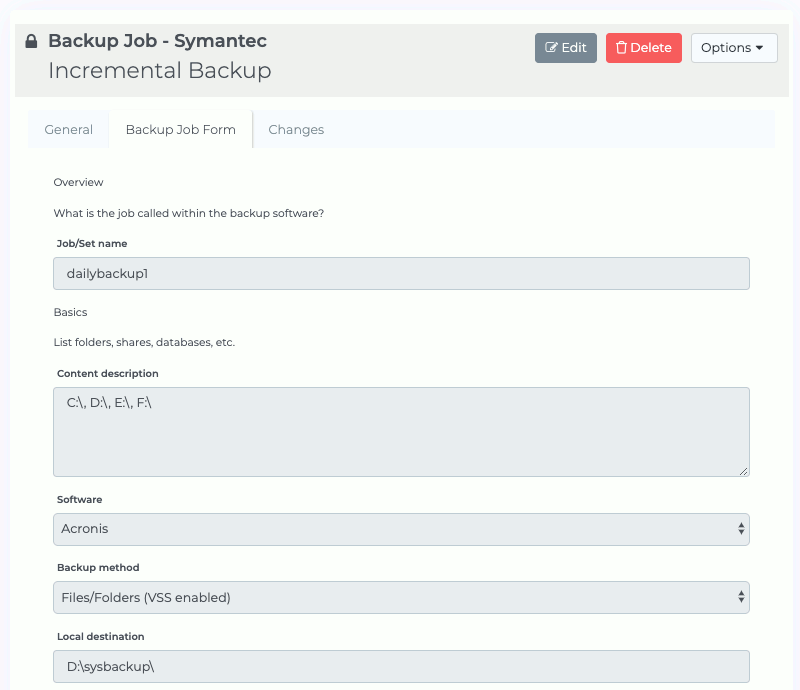
Task: Click the Delete button
Action: click(643, 47)
